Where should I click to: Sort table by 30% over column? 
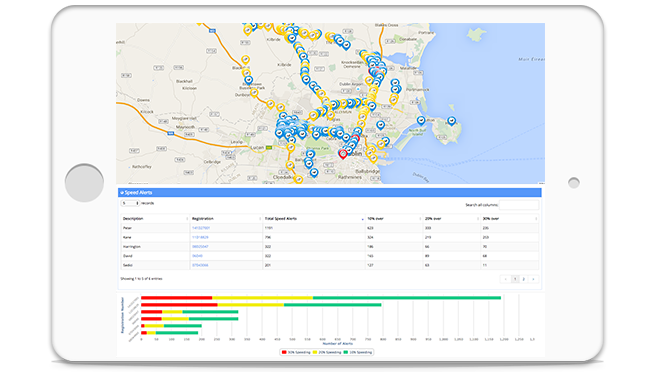click(509, 219)
